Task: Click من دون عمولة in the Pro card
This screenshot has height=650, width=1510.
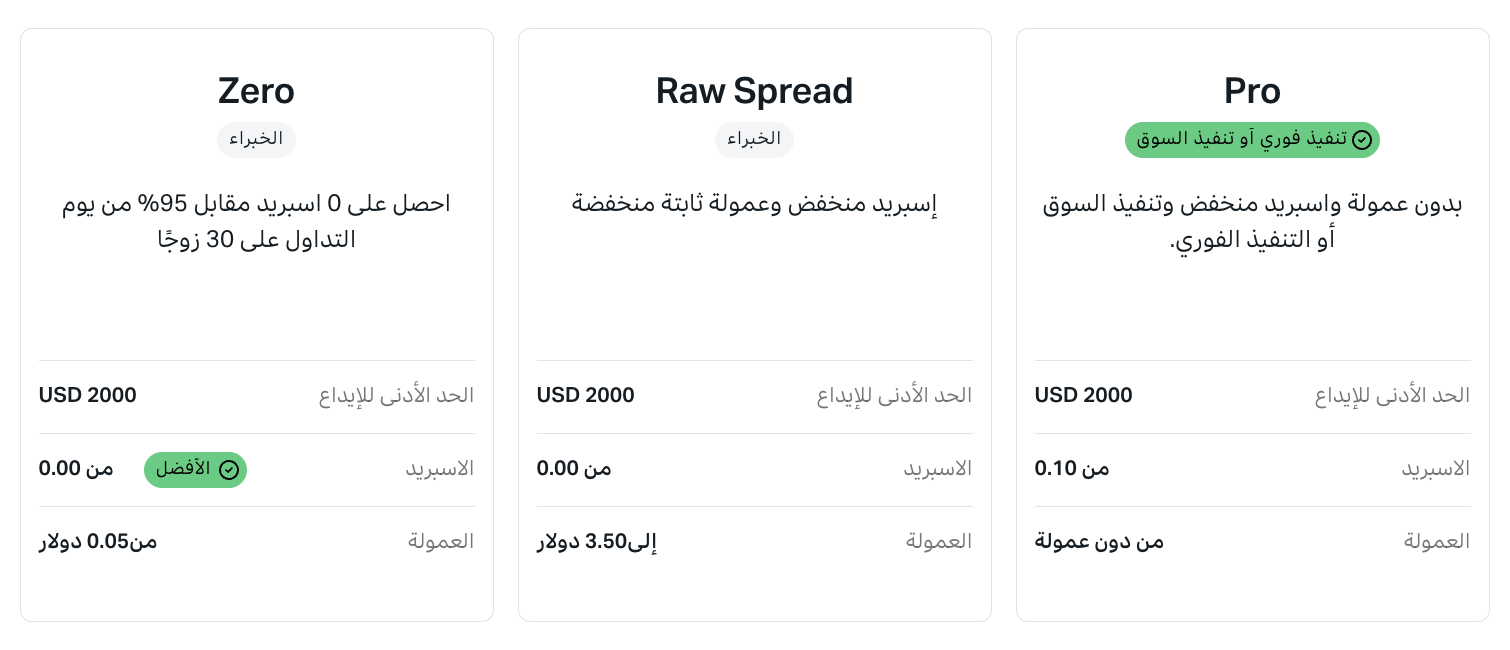Action: pyautogui.click(x=1099, y=541)
